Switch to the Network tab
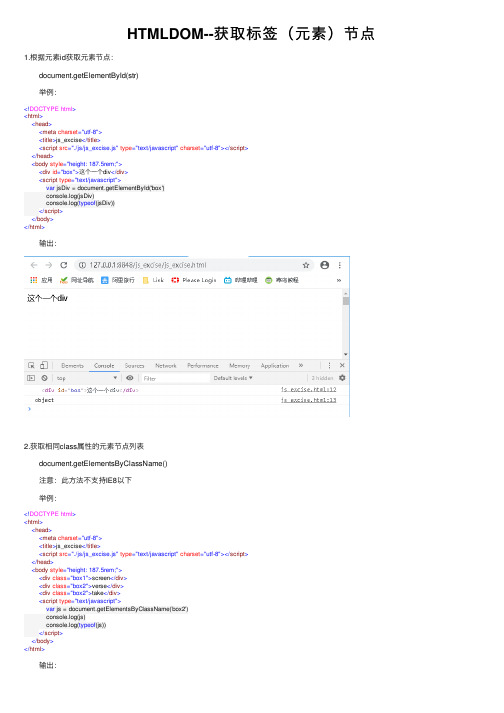The image size is (504, 713). click(x=166, y=366)
